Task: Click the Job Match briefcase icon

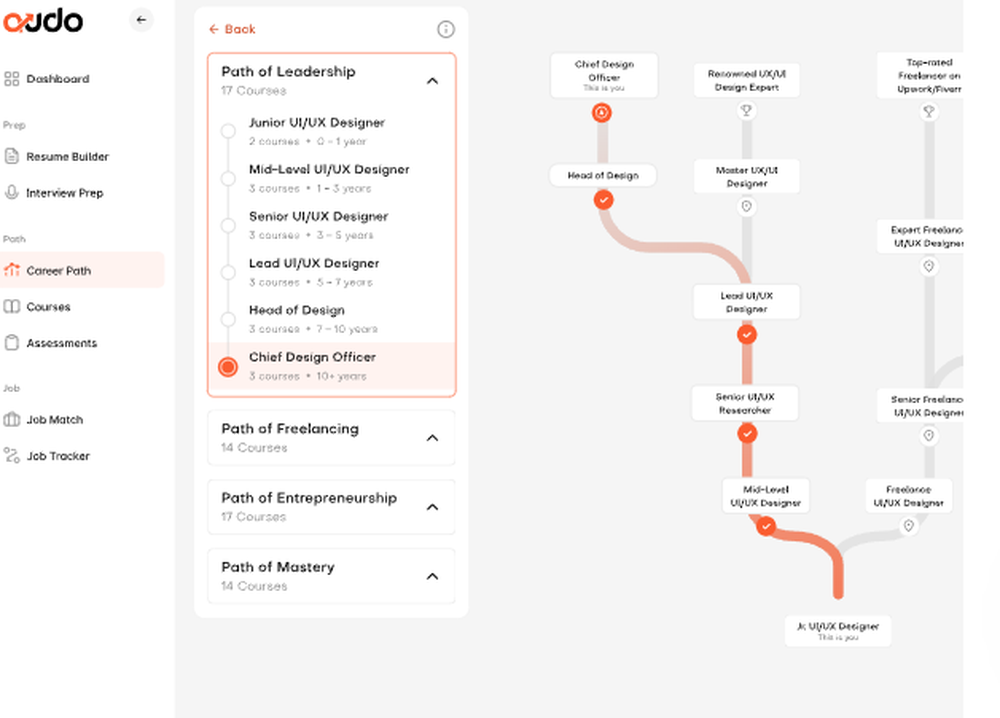Action: (11, 420)
